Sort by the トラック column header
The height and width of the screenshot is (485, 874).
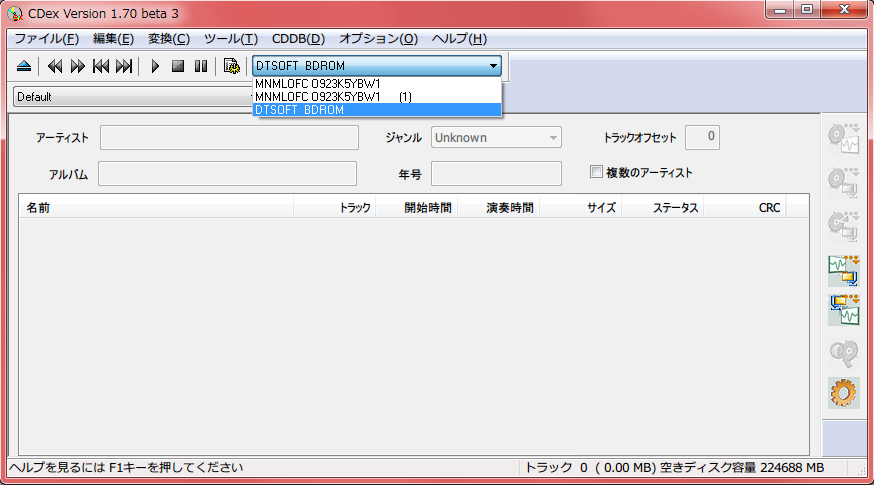coord(334,207)
